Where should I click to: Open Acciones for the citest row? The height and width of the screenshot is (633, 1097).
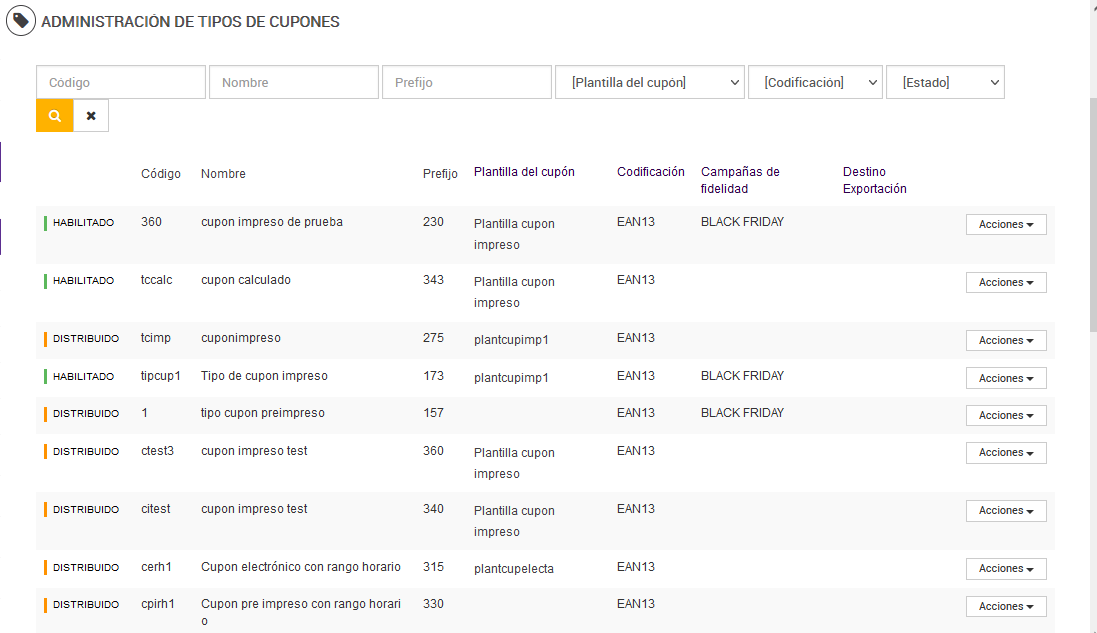coord(1006,511)
